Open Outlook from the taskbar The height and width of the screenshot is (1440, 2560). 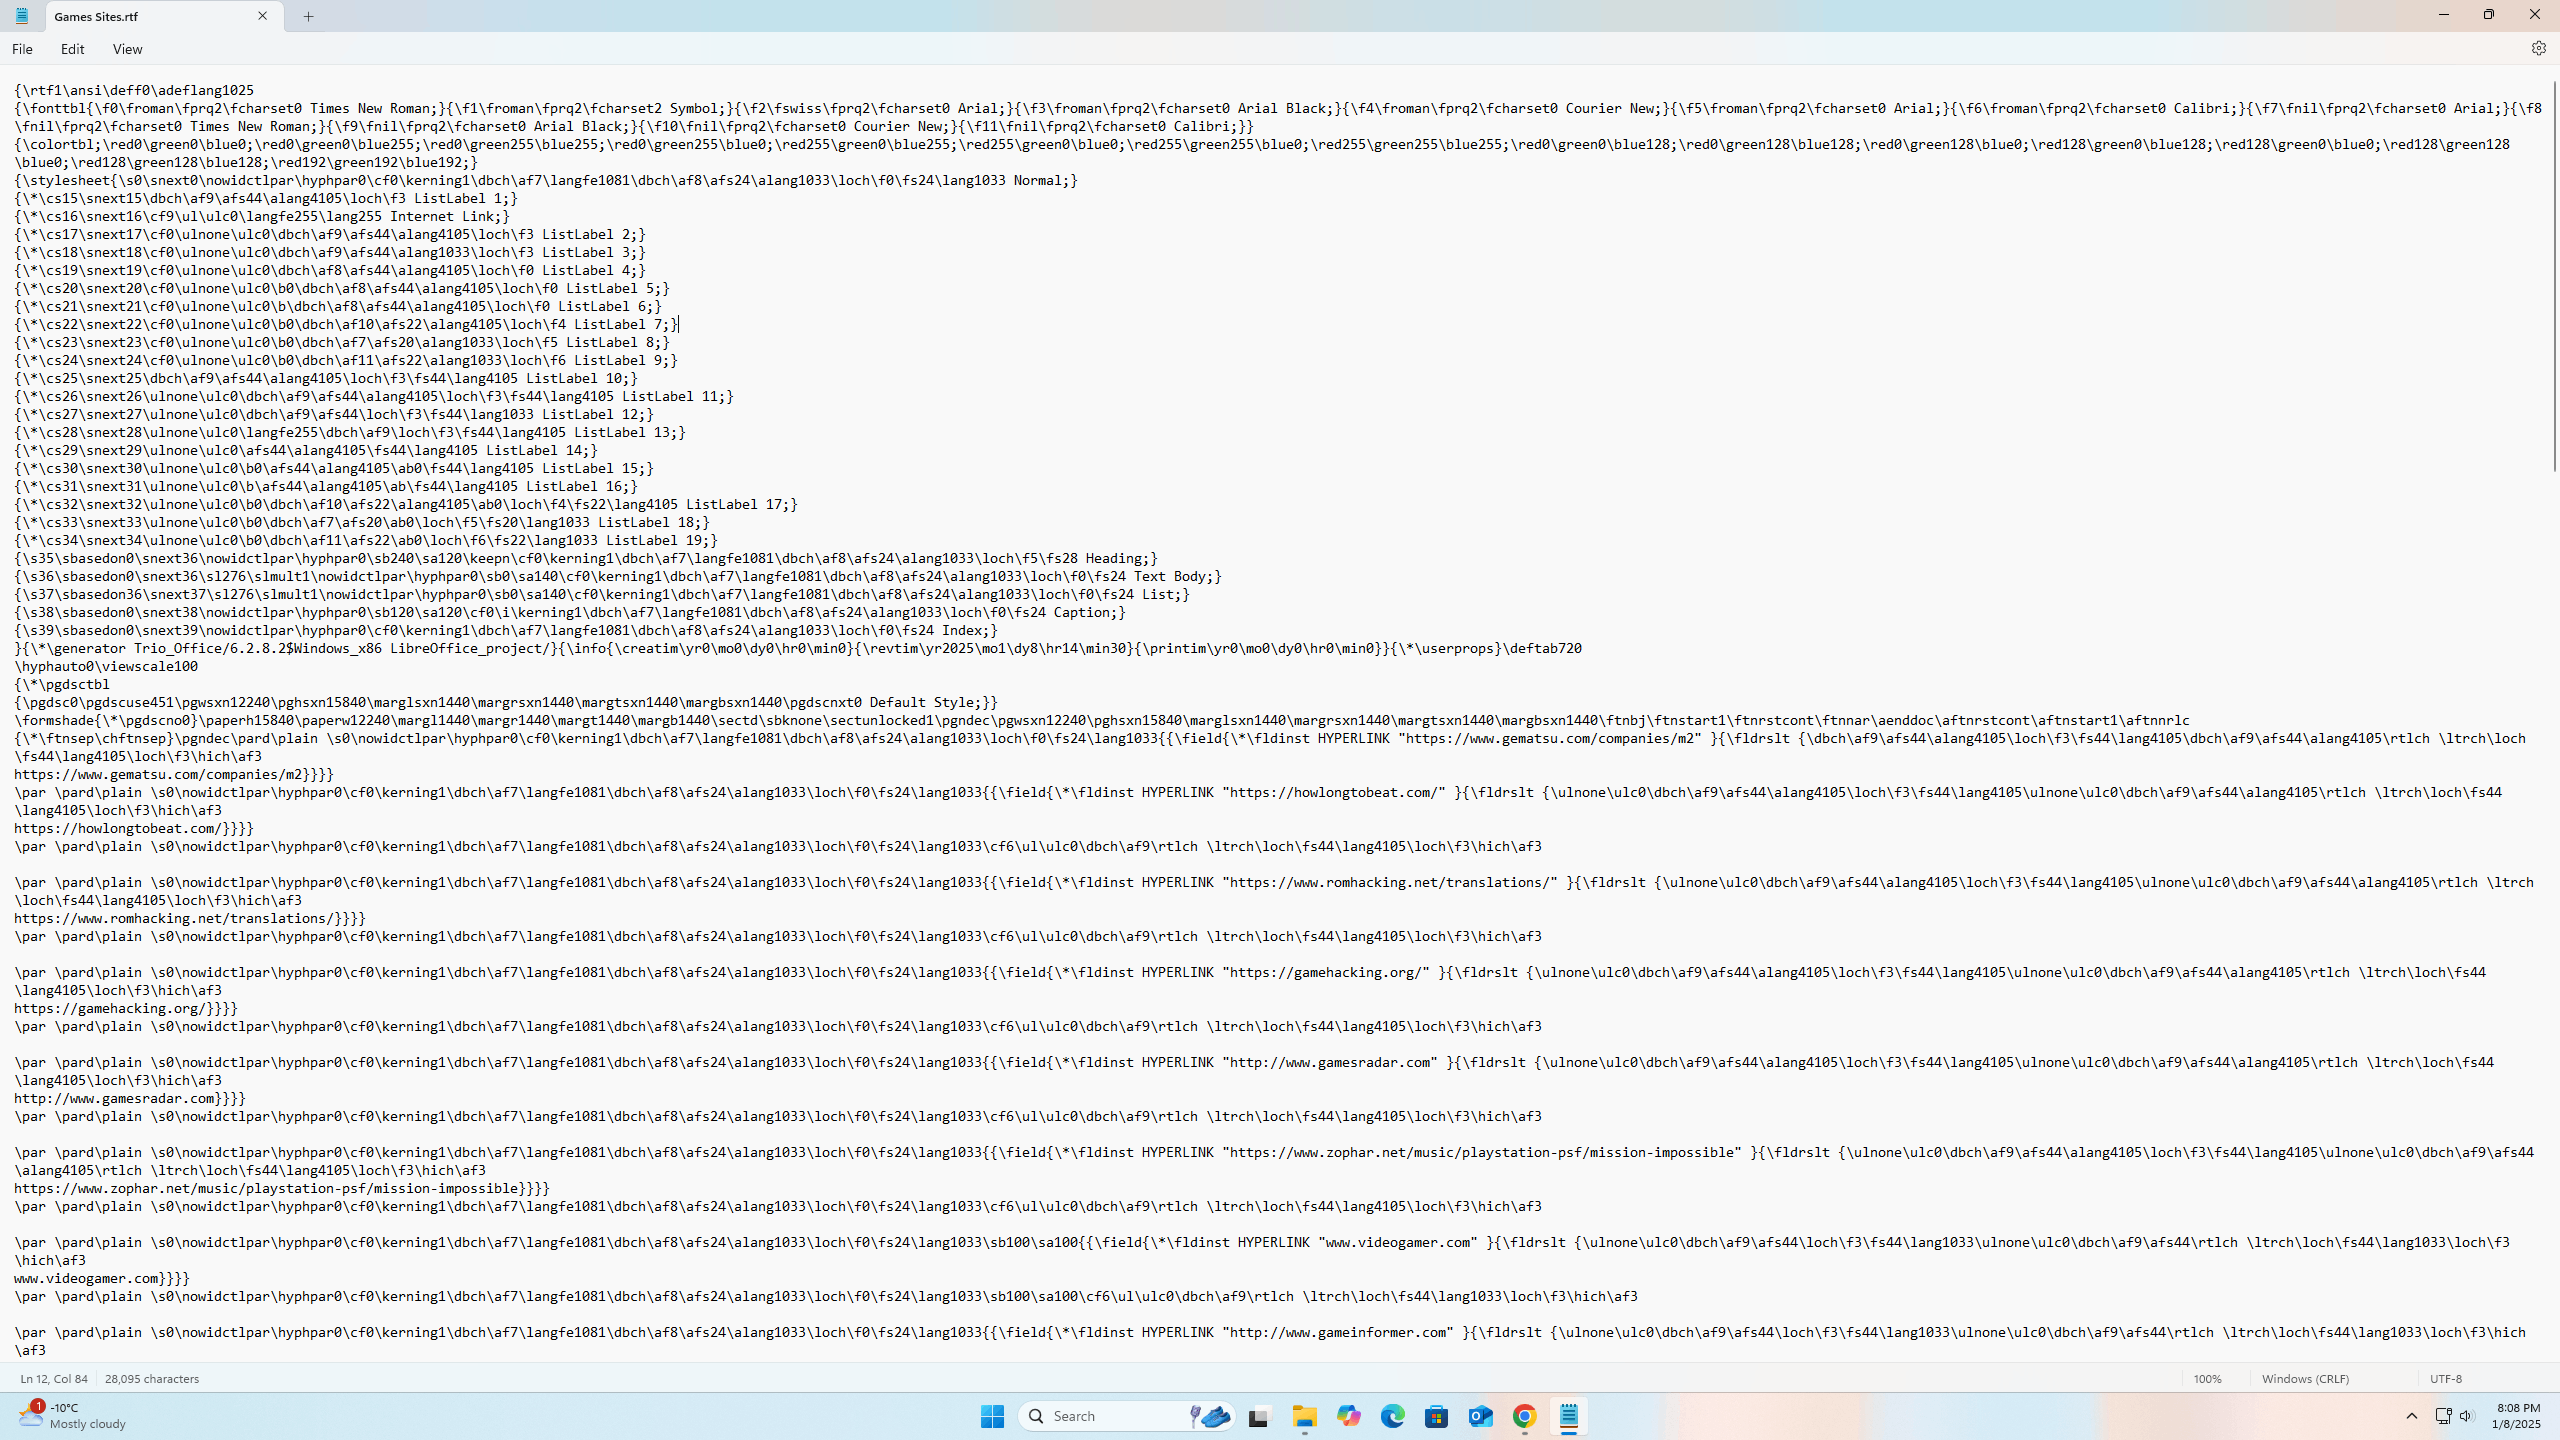1480,1416
